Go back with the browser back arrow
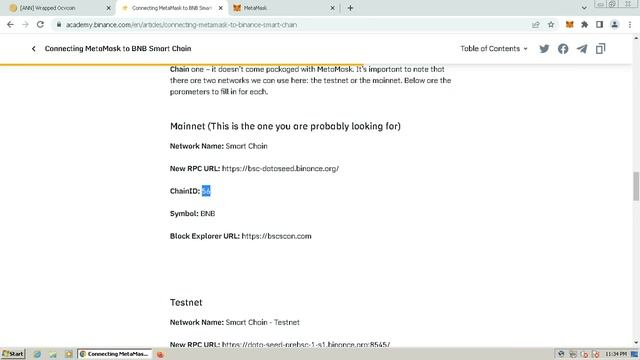The height and width of the screenshot is (360, 640). click(x=10, y=24)
